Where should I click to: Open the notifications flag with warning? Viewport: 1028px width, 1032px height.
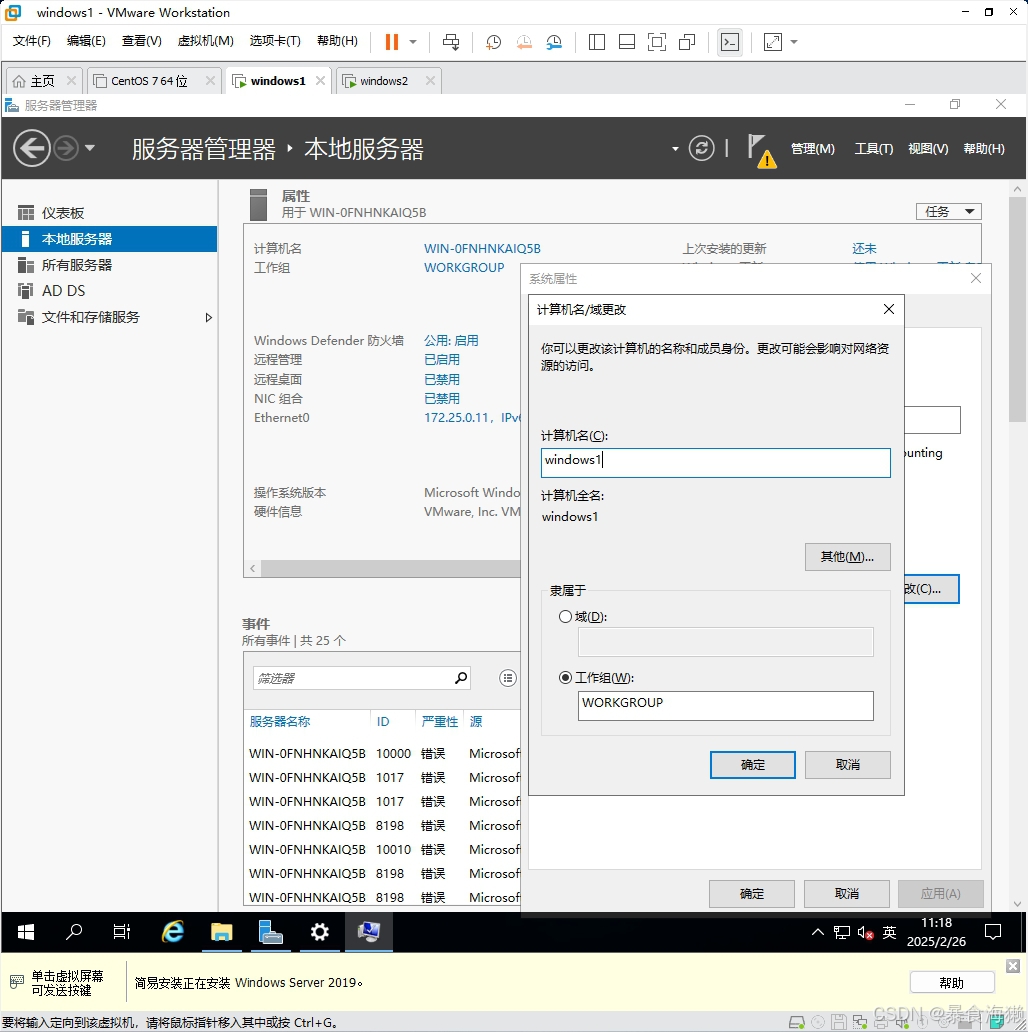click(x=761, y=151)
